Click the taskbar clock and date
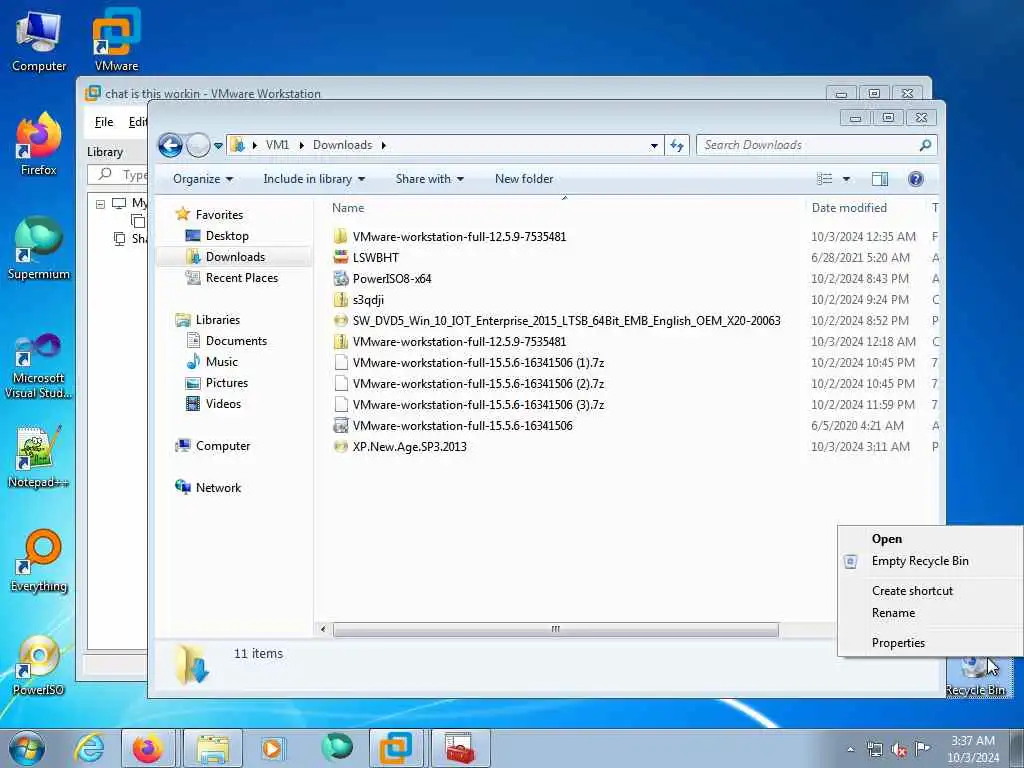The width and height of the screenshot is (1024, 768). click(x=973, y=749)
